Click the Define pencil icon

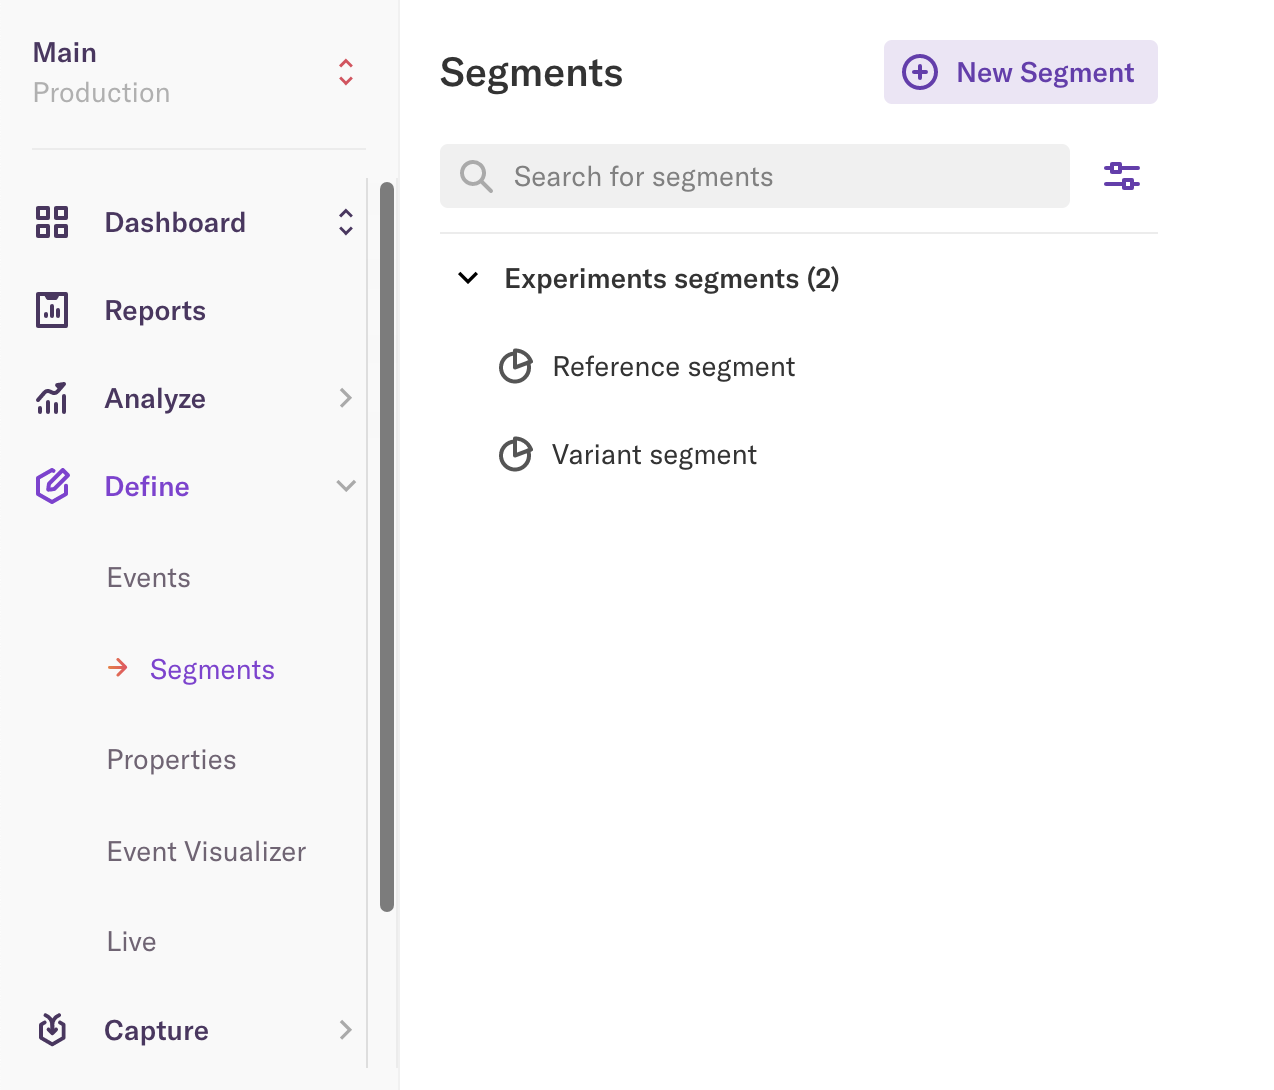click(52, 486)
